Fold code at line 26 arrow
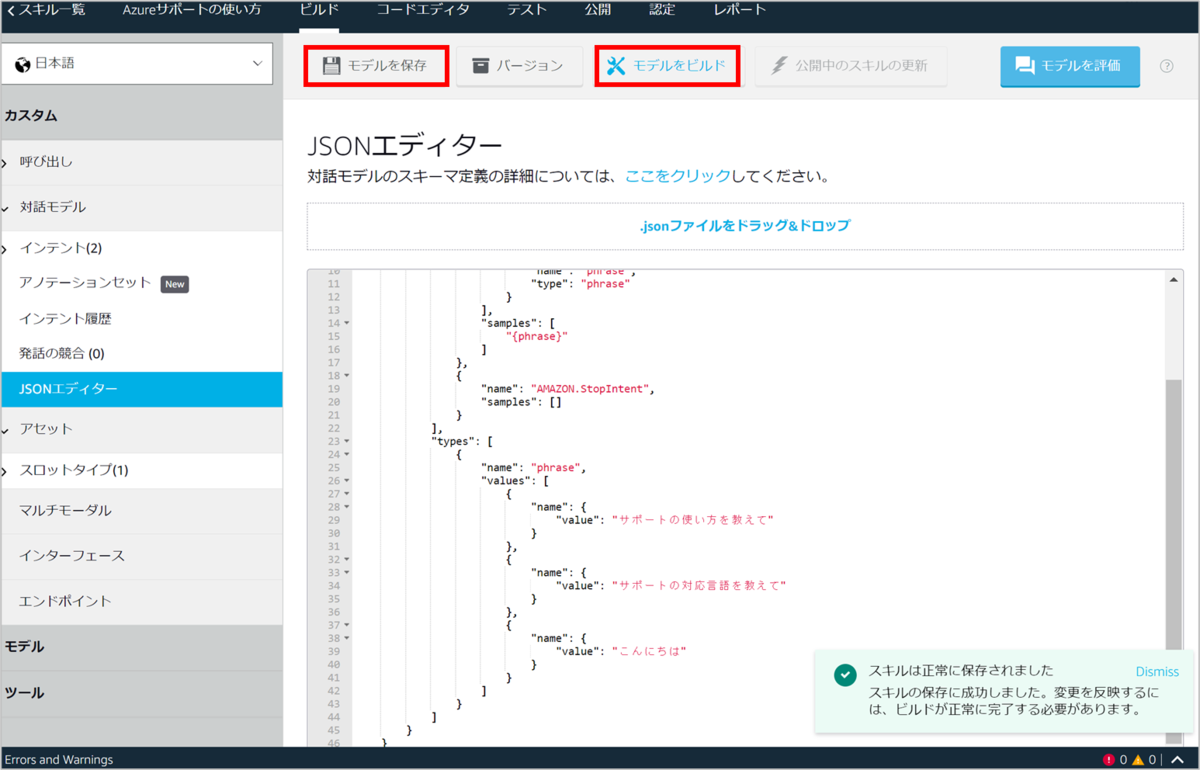The width and height of the screenshot is (1200, 770). 347,481
